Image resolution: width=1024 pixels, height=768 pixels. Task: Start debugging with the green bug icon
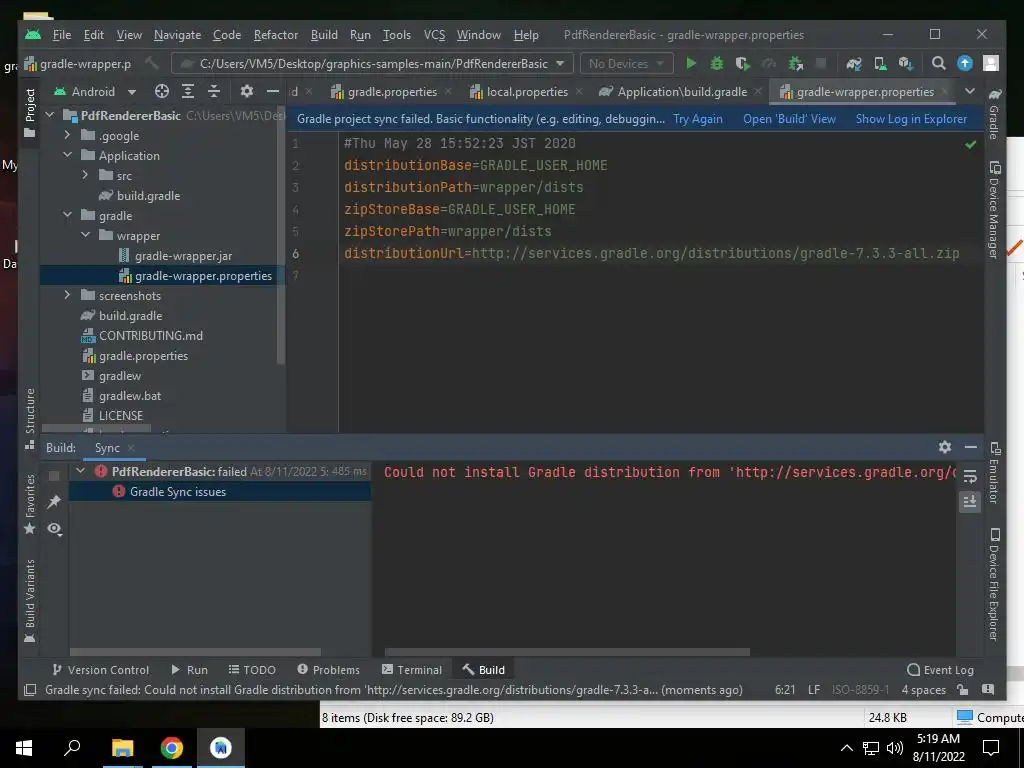tap(716, 63)
